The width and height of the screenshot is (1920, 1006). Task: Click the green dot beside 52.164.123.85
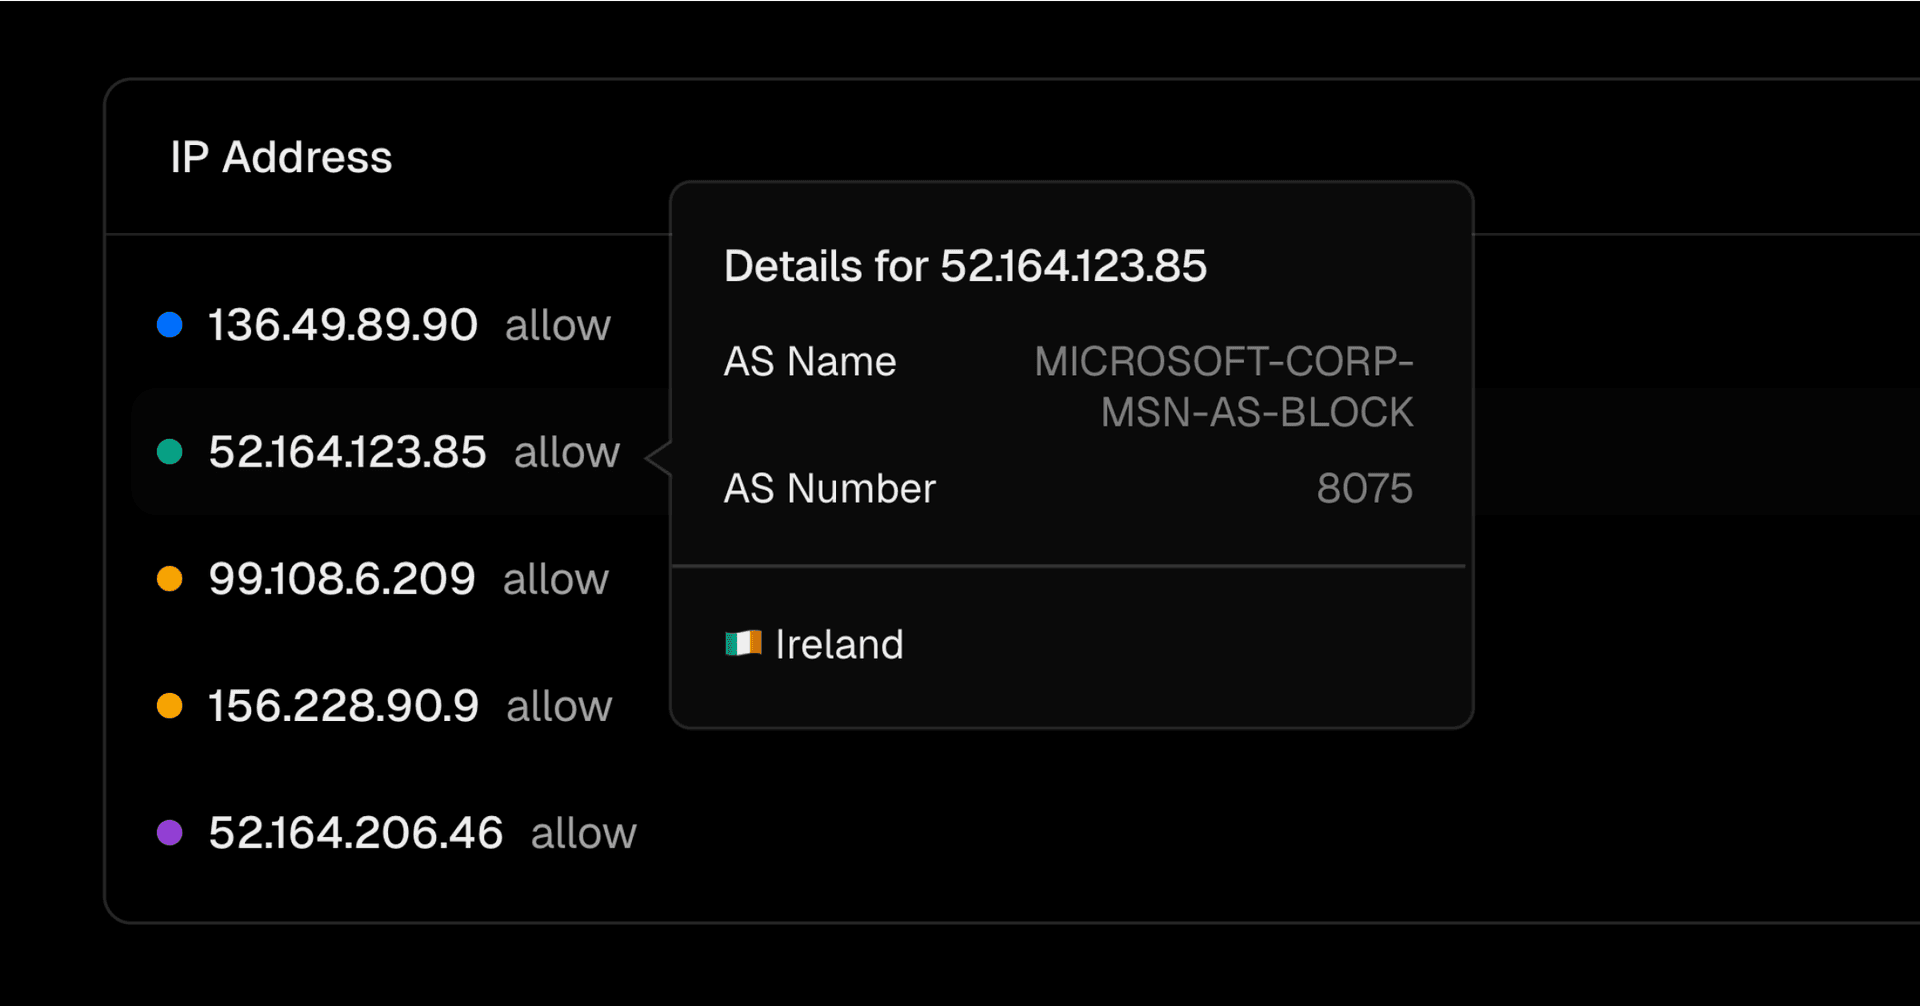tap(170, 452)
